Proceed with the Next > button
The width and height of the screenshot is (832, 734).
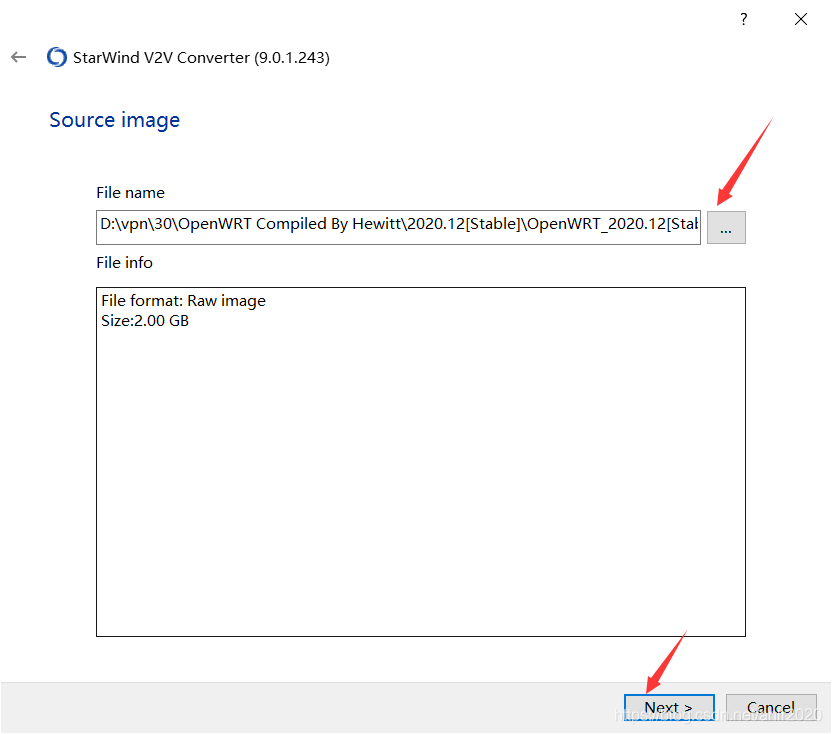tap(669, 707)
